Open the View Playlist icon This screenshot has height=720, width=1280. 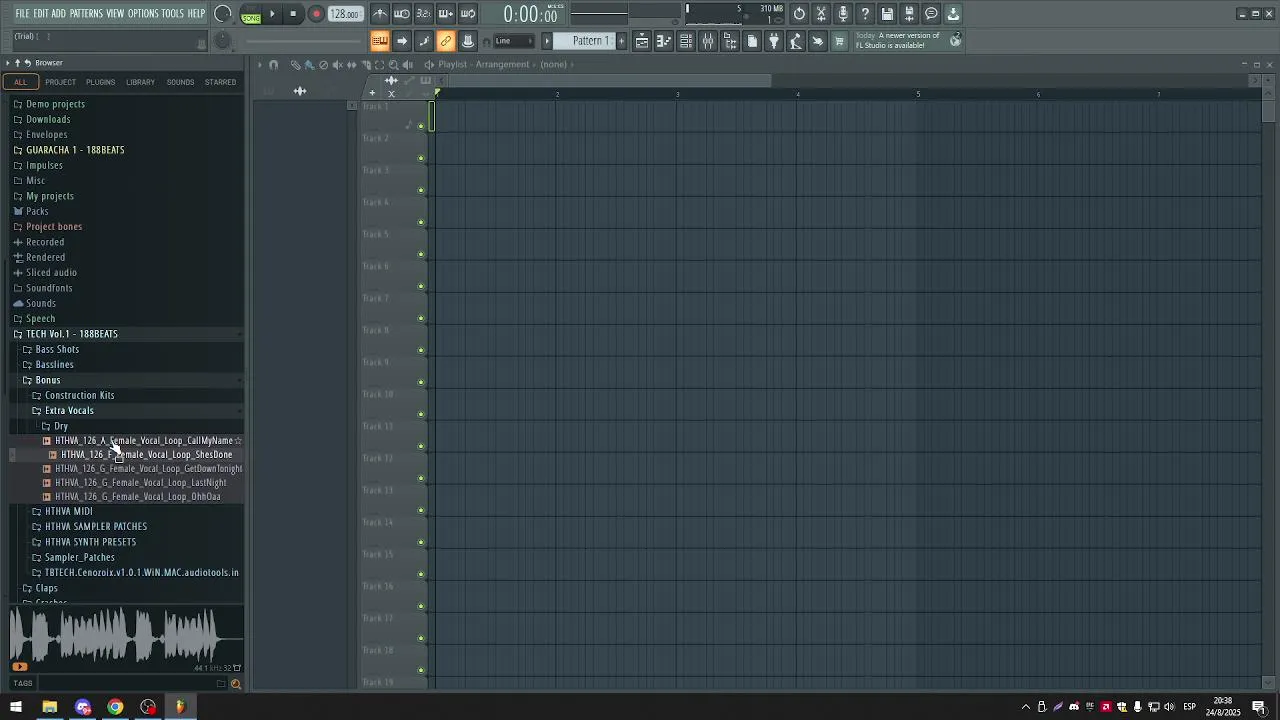[642, 41]
